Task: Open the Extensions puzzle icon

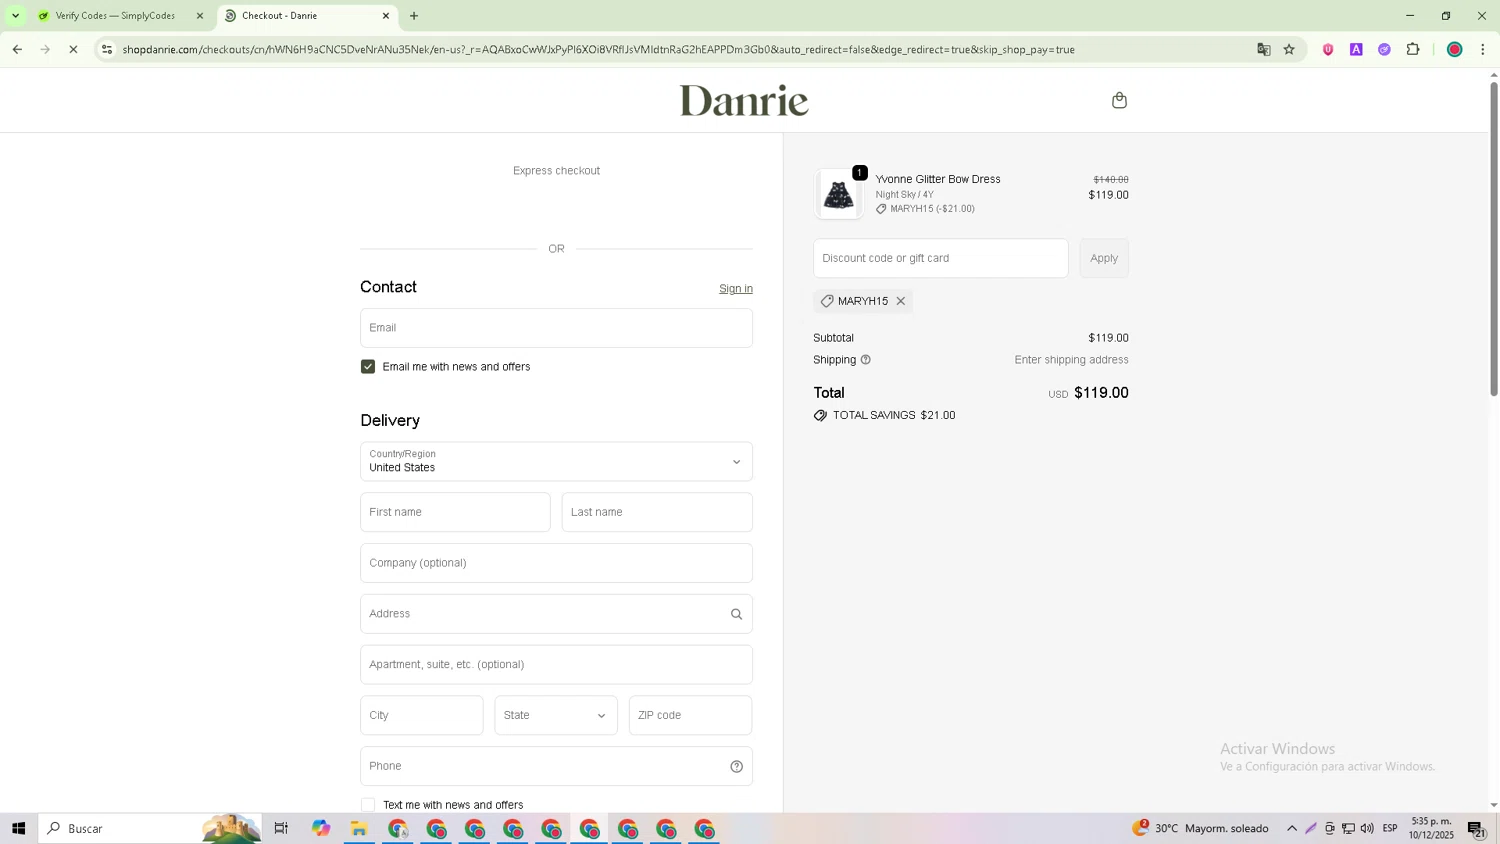Action: pyautogui.click(x=1413, y=49)
